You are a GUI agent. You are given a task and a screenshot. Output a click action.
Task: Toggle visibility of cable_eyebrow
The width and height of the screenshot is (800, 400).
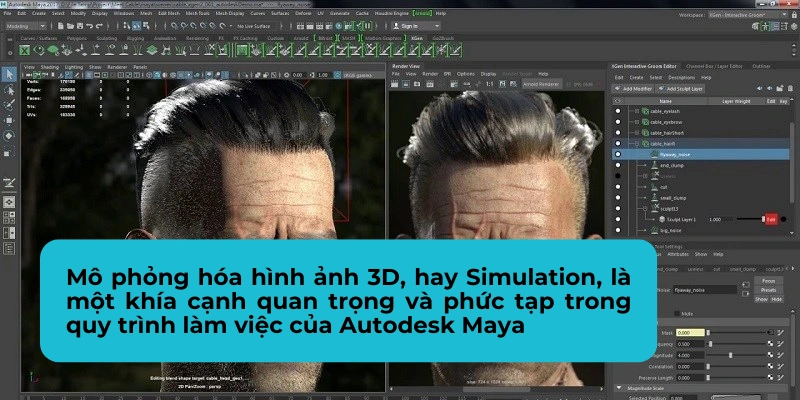(x=618, y=122)
